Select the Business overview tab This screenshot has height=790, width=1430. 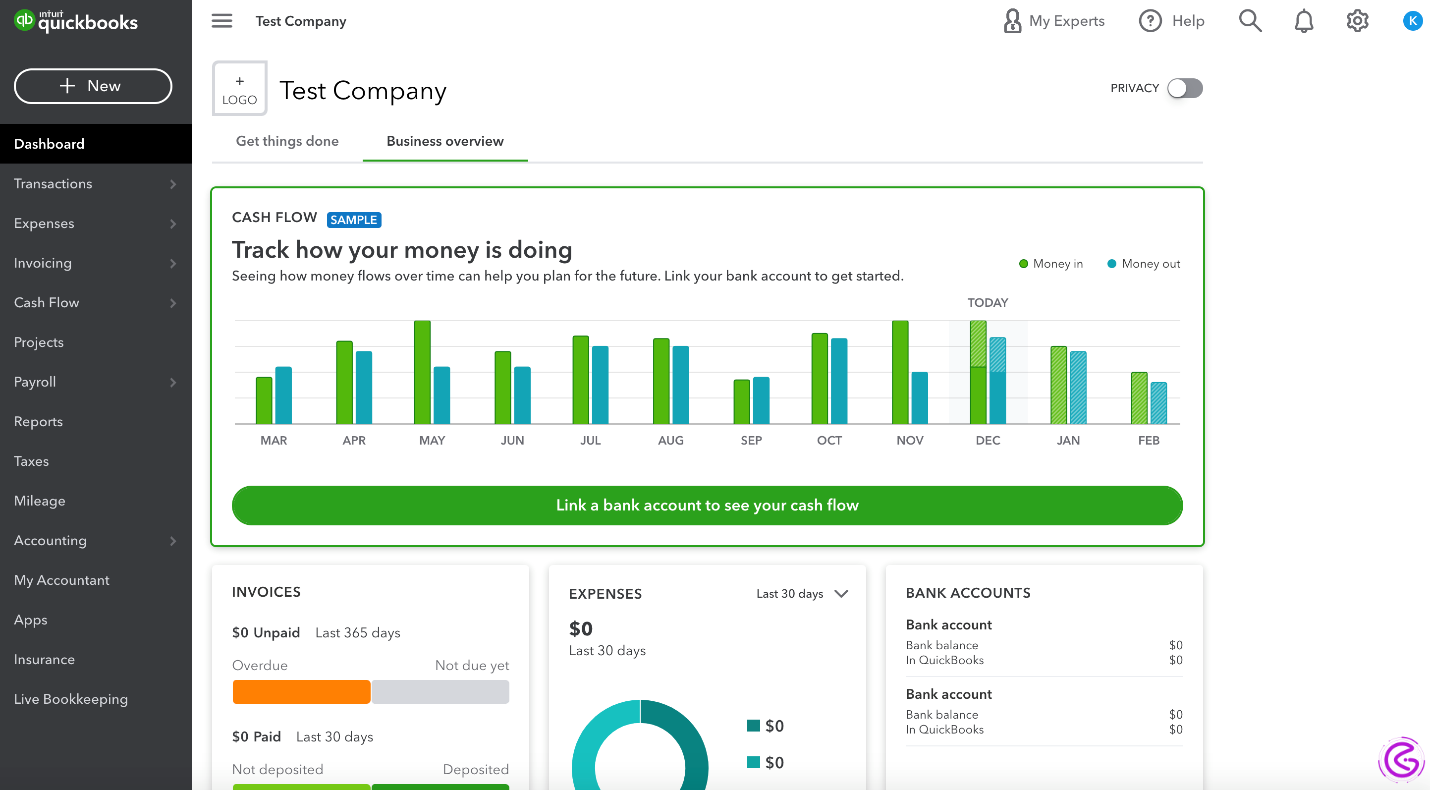(444, 141)
